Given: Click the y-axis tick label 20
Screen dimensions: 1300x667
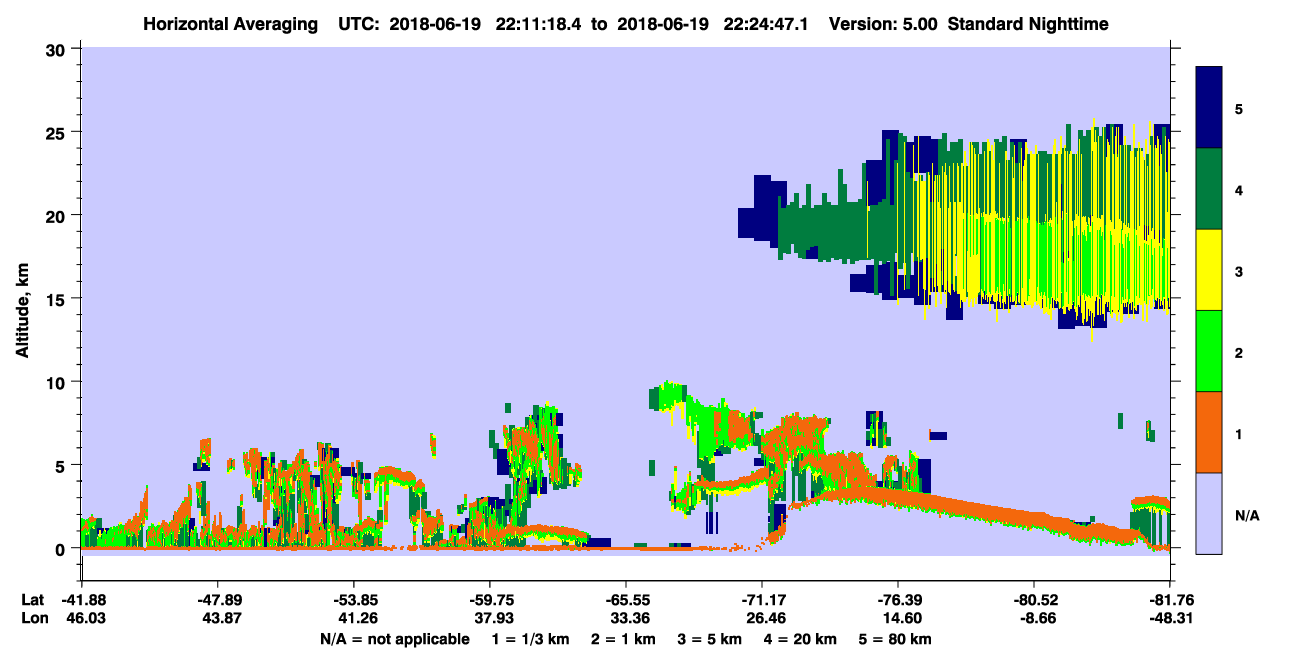Looking at the screenshot, I should tap(58, 215).
